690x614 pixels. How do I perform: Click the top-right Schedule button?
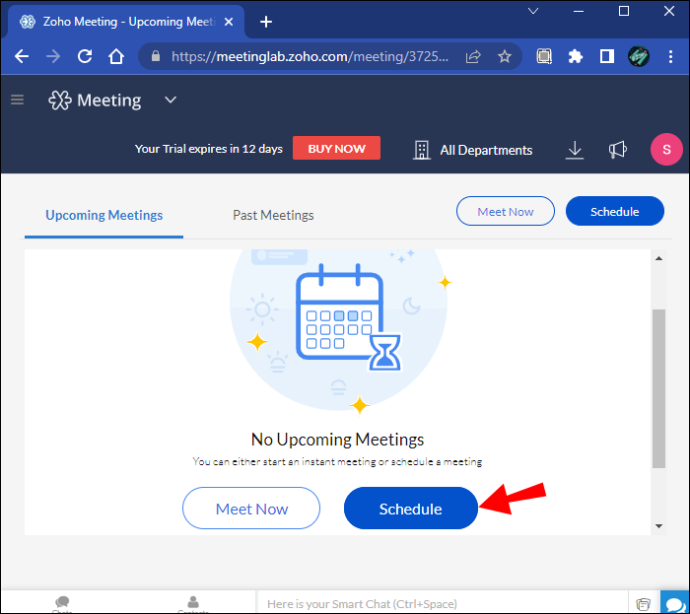pyautogui.click(x=614, y=211)
